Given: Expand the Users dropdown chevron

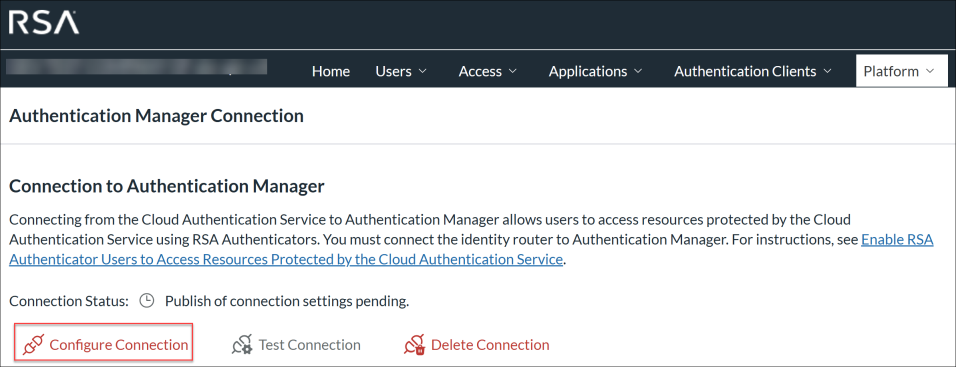Looking at the screenshot, I should point(423,71).
